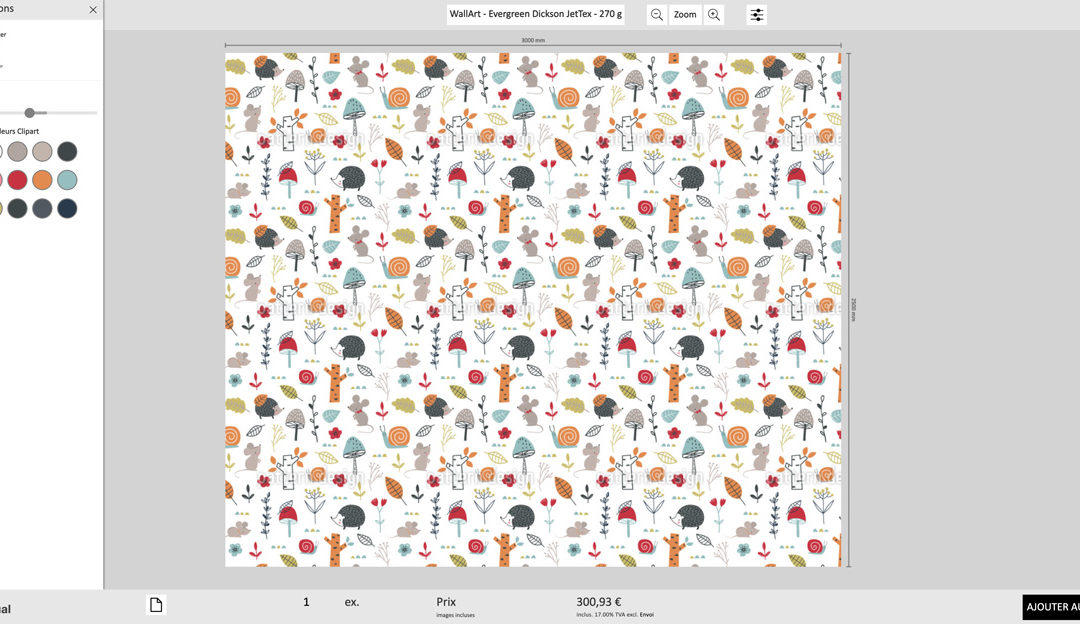Viewport: 1080px width, 624px height.
Task: Select the orange clipart color swatch
Action: (x=42, y=180)
